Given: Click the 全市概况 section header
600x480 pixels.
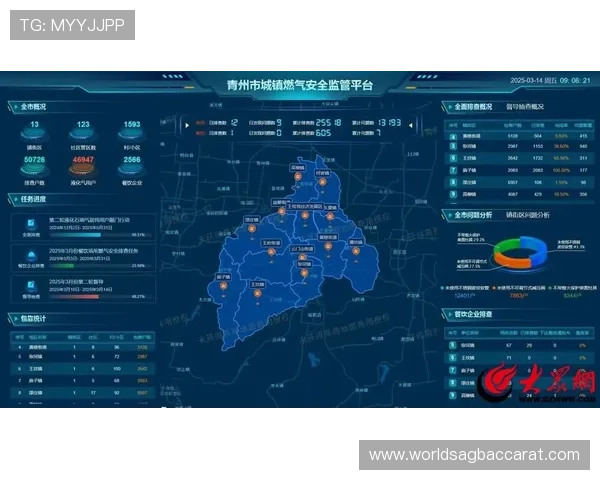Looking at the screenshot, I should (x=33, y=107).
